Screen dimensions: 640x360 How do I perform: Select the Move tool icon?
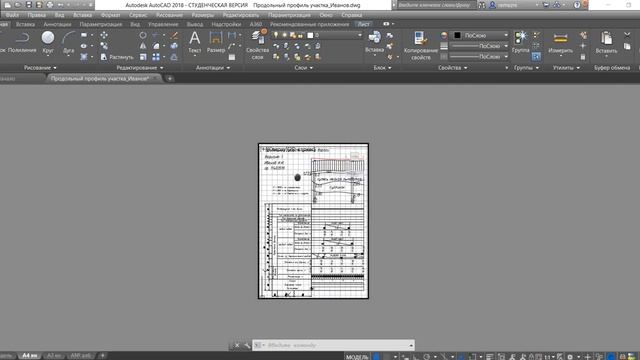[104, 36]
